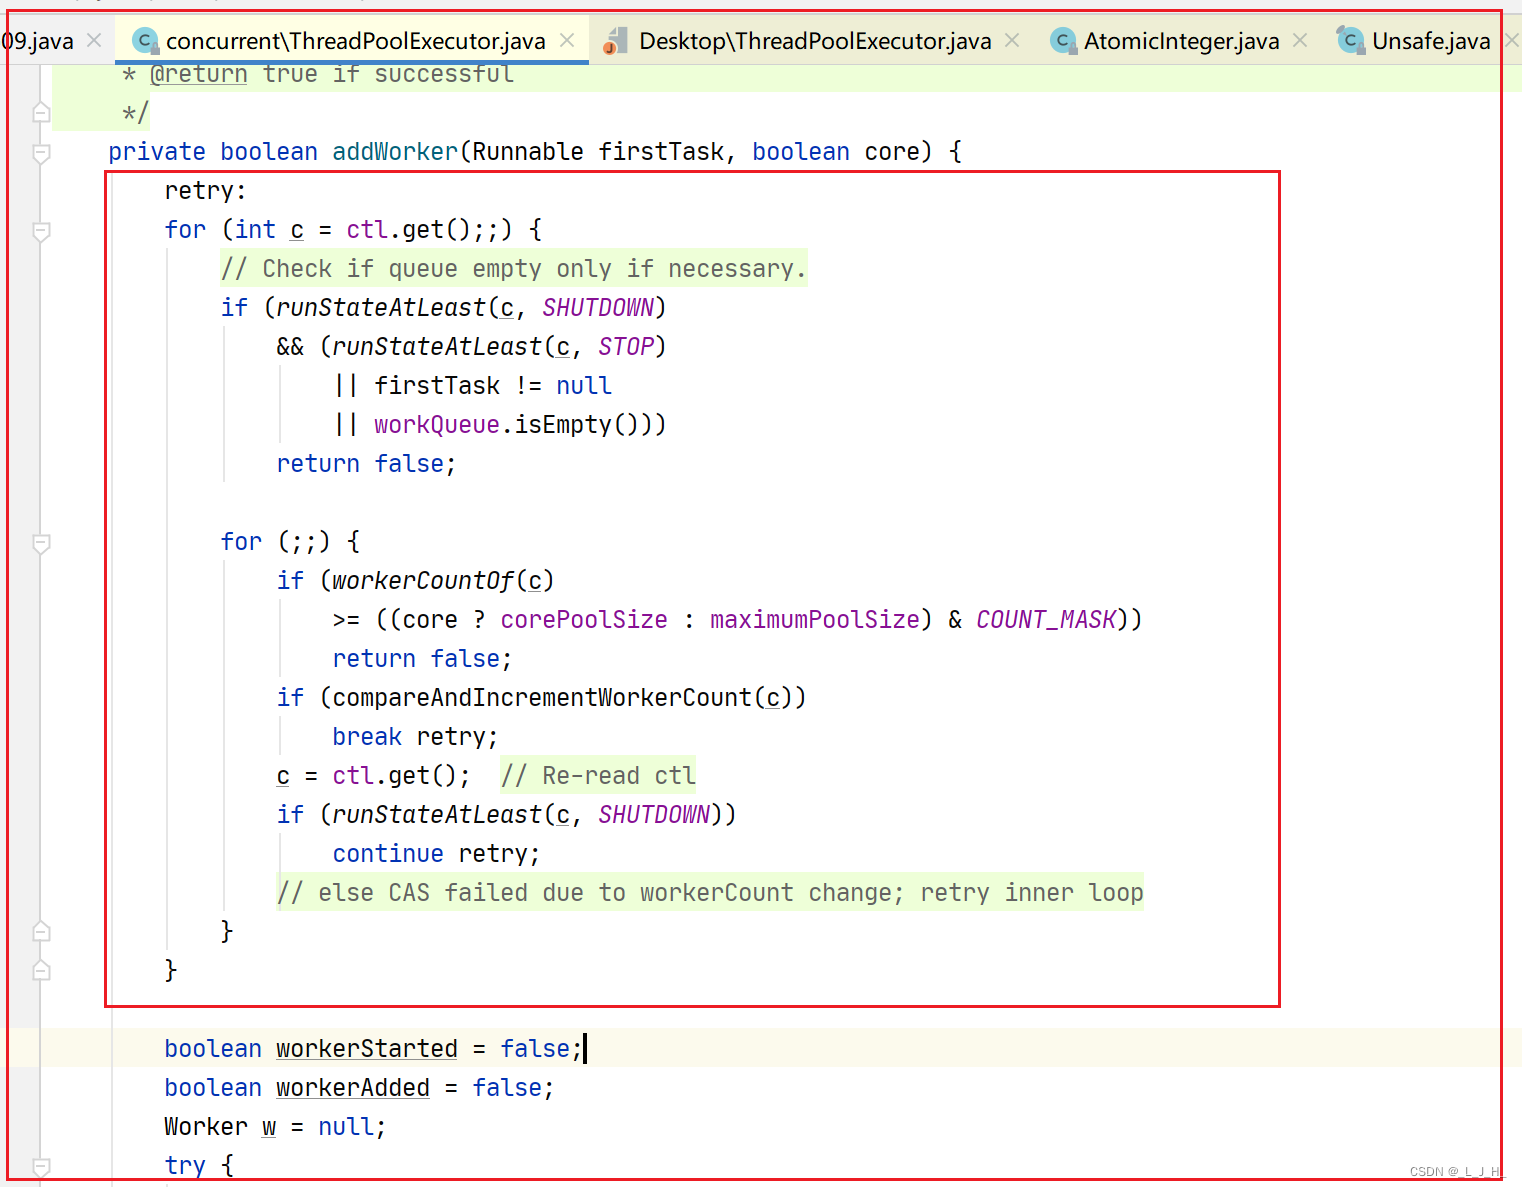The width and height of the screenshot is (1522, 1187).
Task: Open Unsafe.java tab
Action: coord(1431,41)
